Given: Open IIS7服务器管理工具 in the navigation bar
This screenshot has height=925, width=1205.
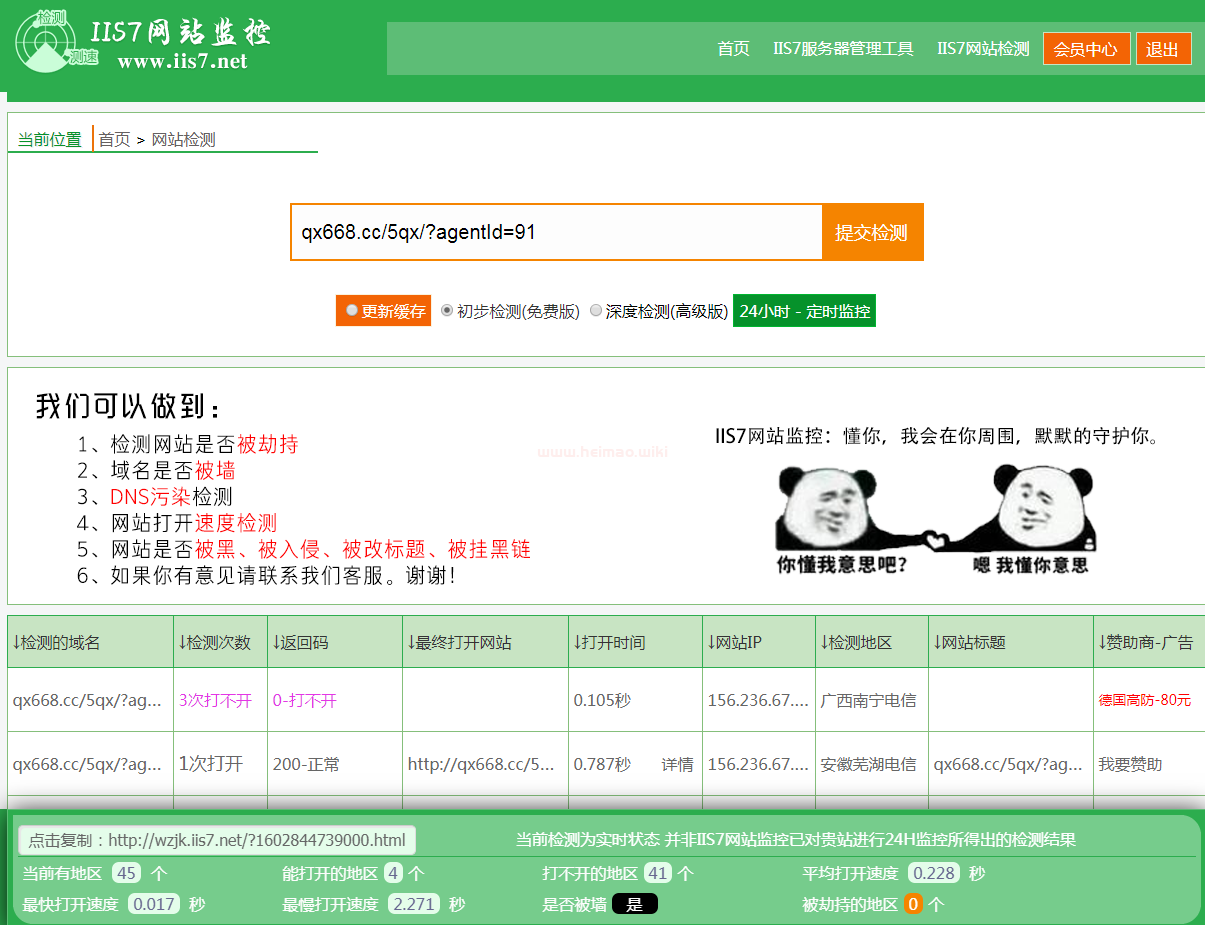Looking at the screenshot, I should 843,49.
